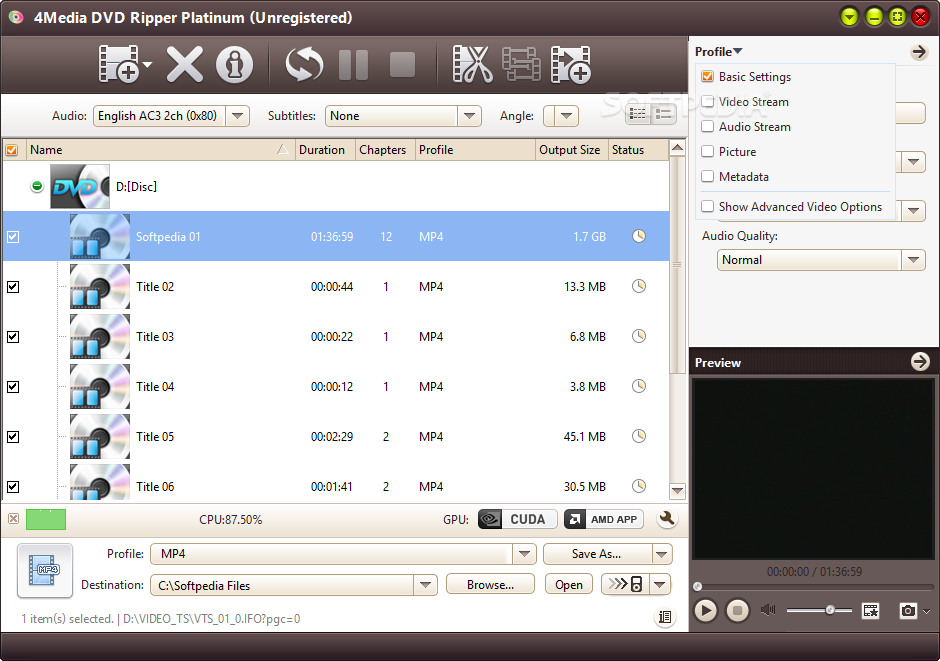Open the Clip (scissors) tool
Screen dimensions: 940x661
pyautogui.click(x=472, y=64)
